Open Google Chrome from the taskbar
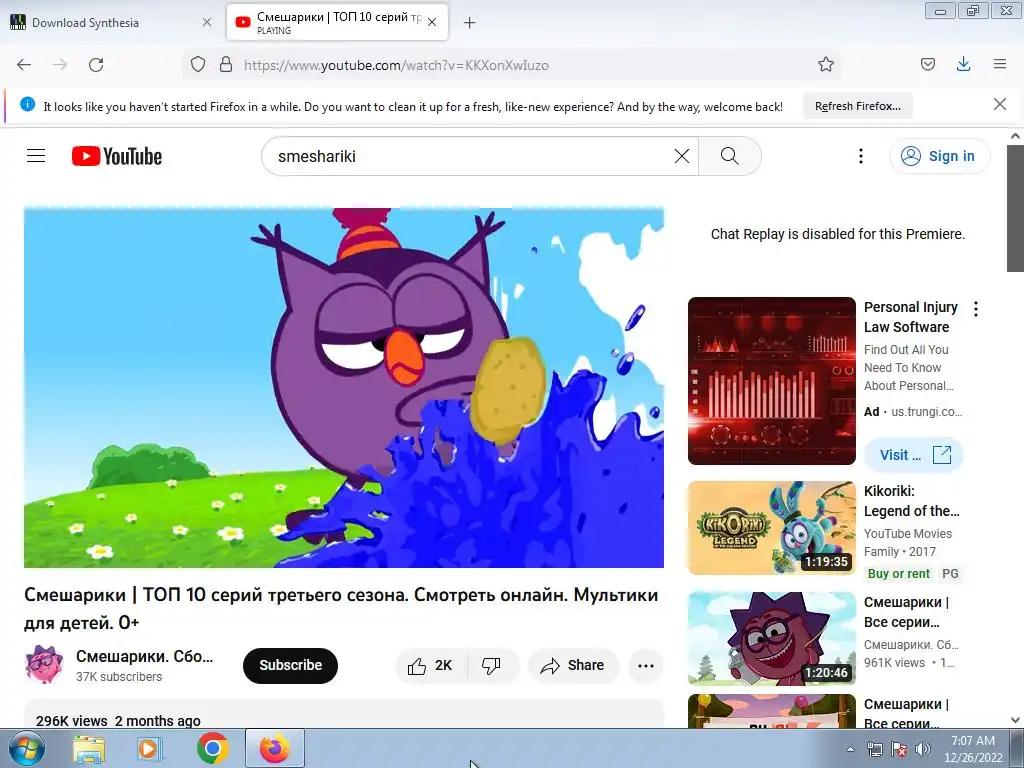The width and height of the screenshot is (1024, 768). (x=212, y=748)
